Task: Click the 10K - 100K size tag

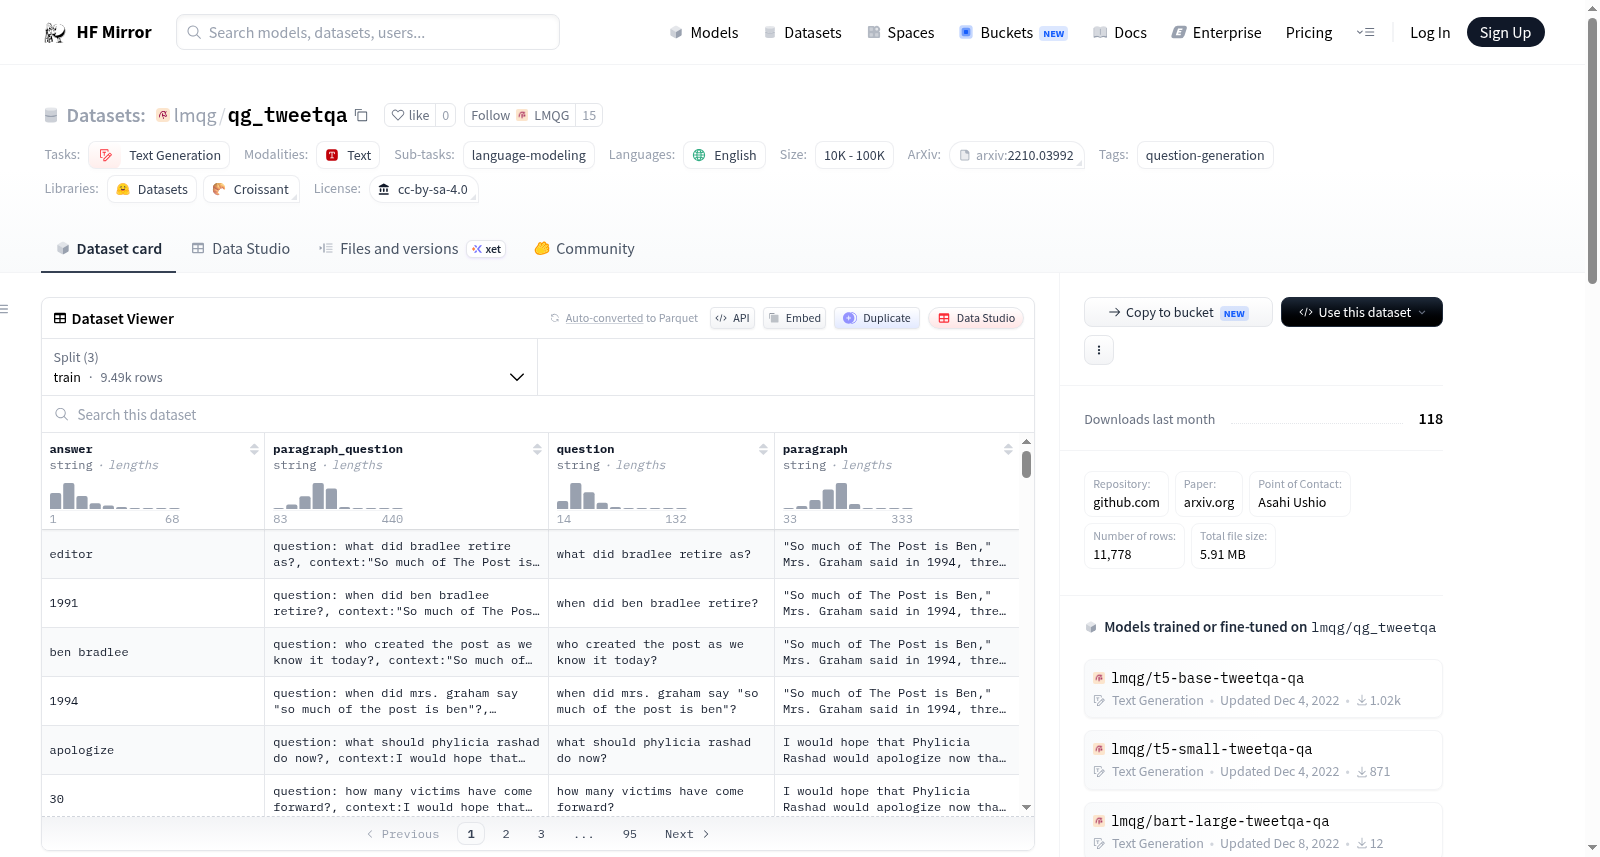Action: tap(854, 155)
